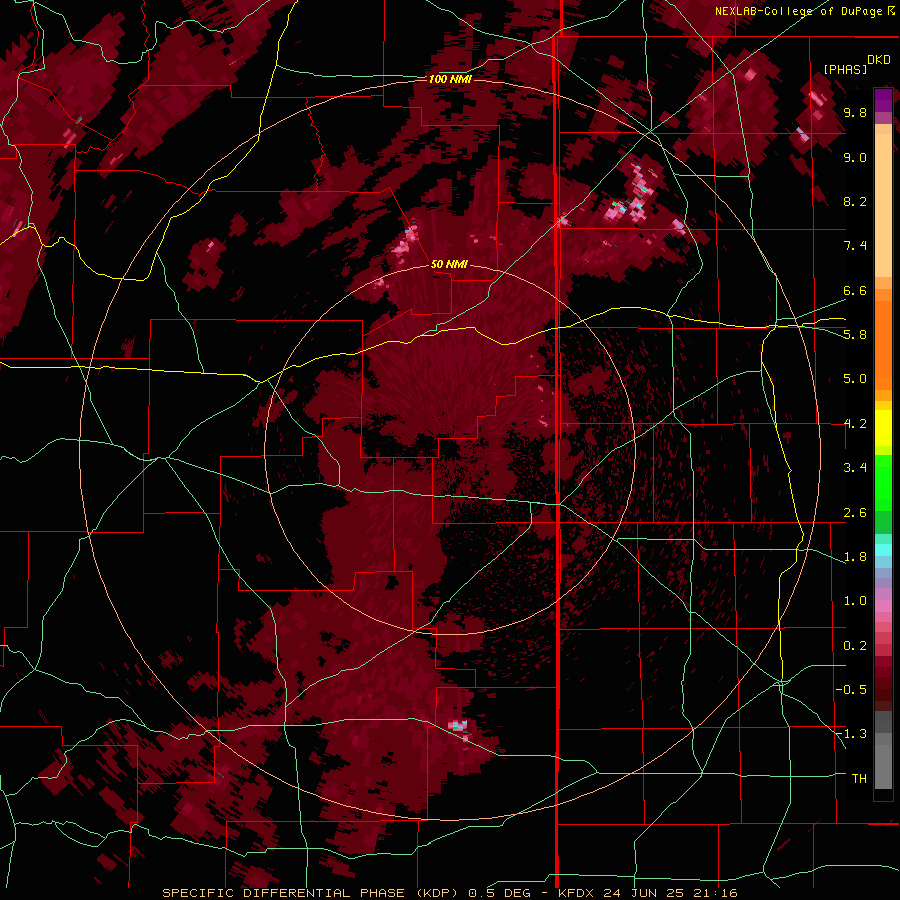Click the peach segment of the color bar
Screen dimensions: 900x900
coord(883,205)
